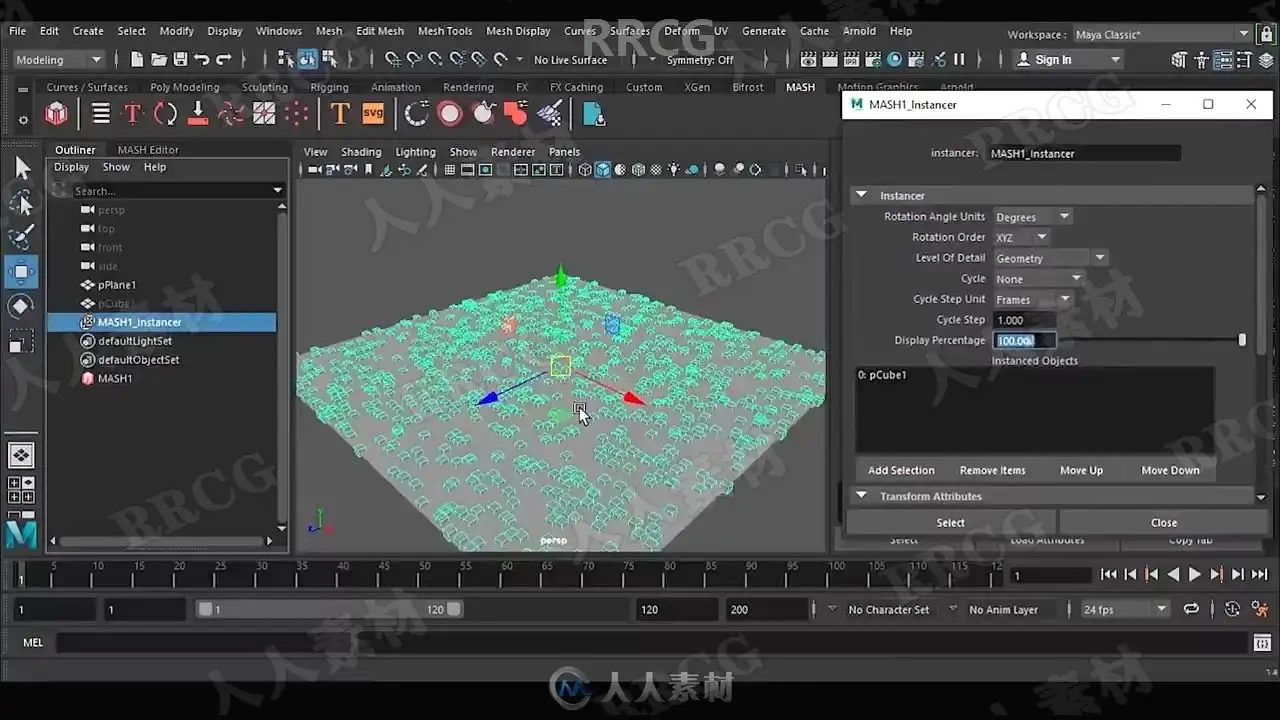
Task: Click the Display Percentage slider handle
Action: click(1242, 340)
